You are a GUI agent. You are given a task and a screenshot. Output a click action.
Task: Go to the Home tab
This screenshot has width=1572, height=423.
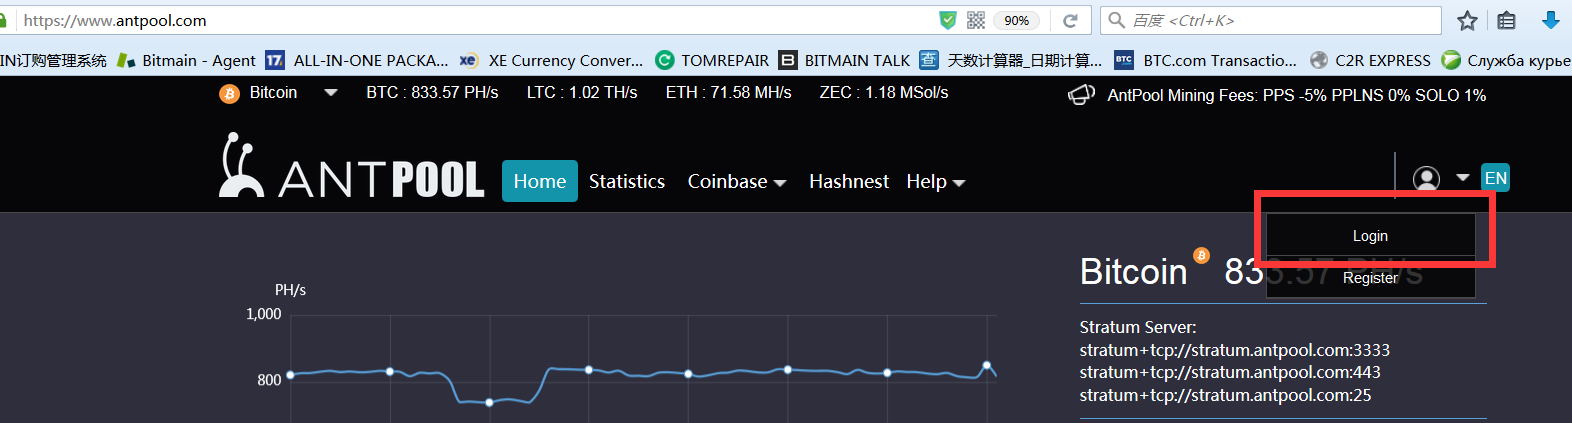(x=539, y=181)
